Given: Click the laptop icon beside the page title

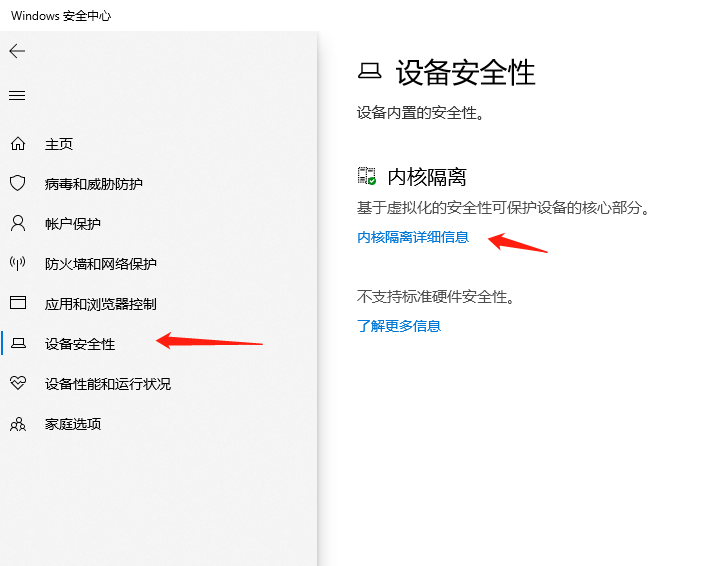Looking at the screenshot, I should tap(369, 71).
